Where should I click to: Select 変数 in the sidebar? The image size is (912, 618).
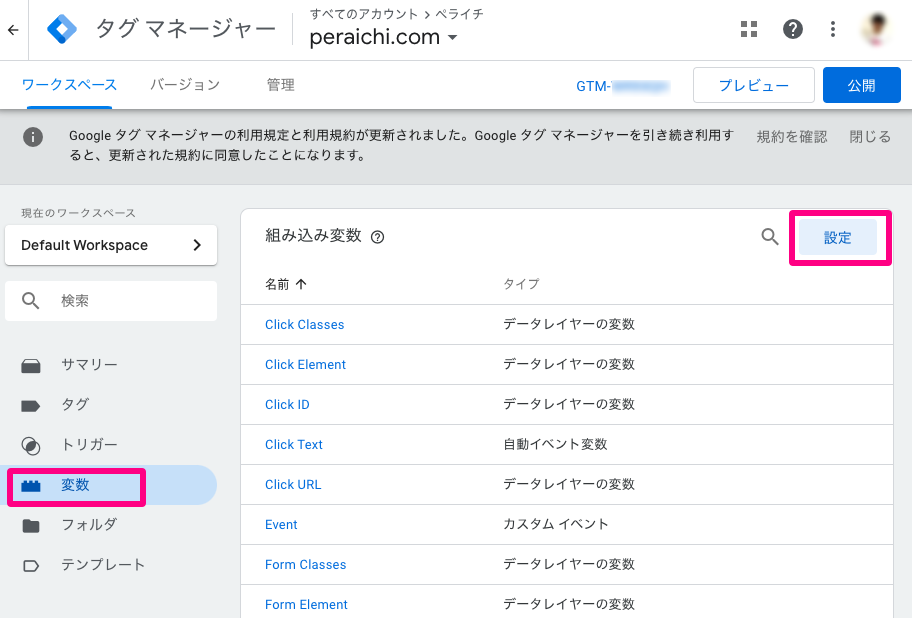click(111, 485)
